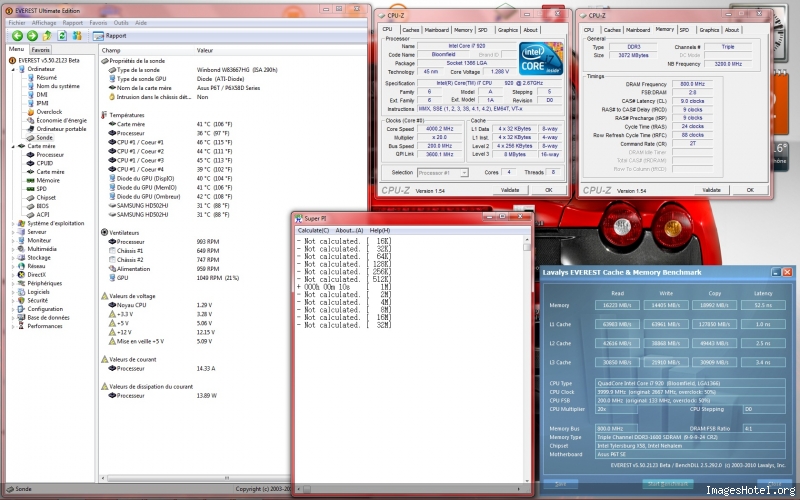800x500 pixels.
Task: Click the Up level icon in EVEREST toolbar
Action: [x=47, y=35]
